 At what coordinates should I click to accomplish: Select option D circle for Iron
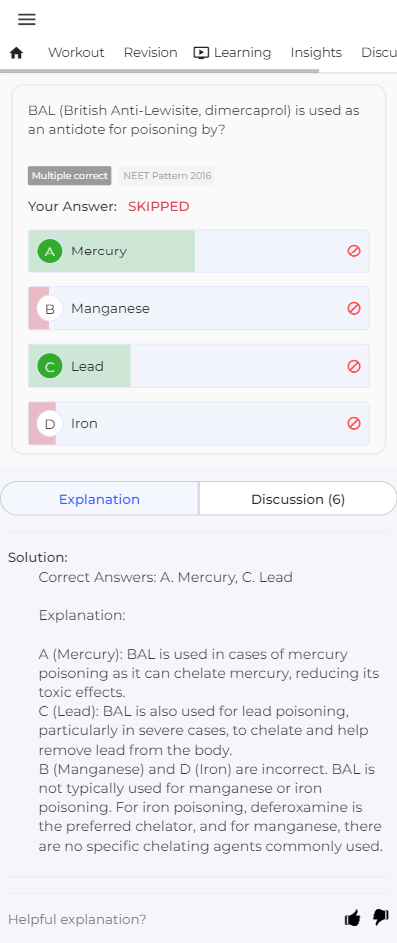(x=50, y=424)
